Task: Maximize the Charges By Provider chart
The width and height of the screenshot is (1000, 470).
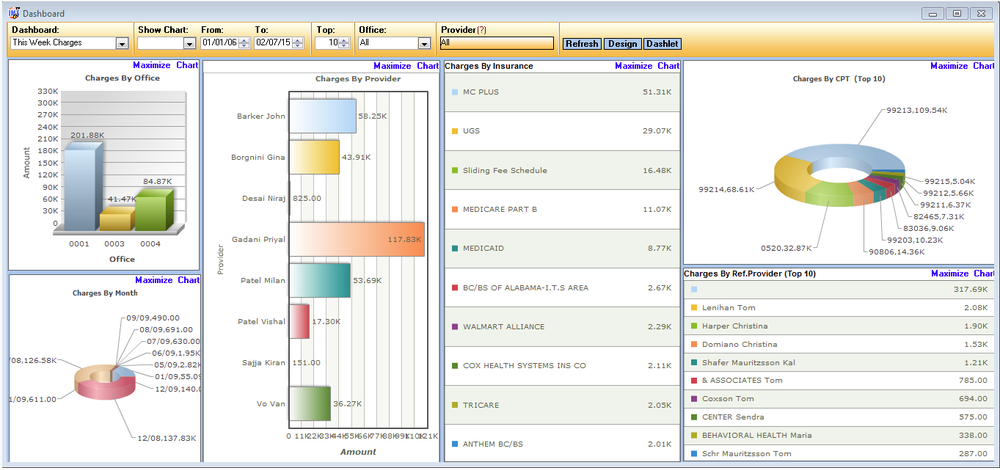Action: pyautogui.click(x=392, y=66)
